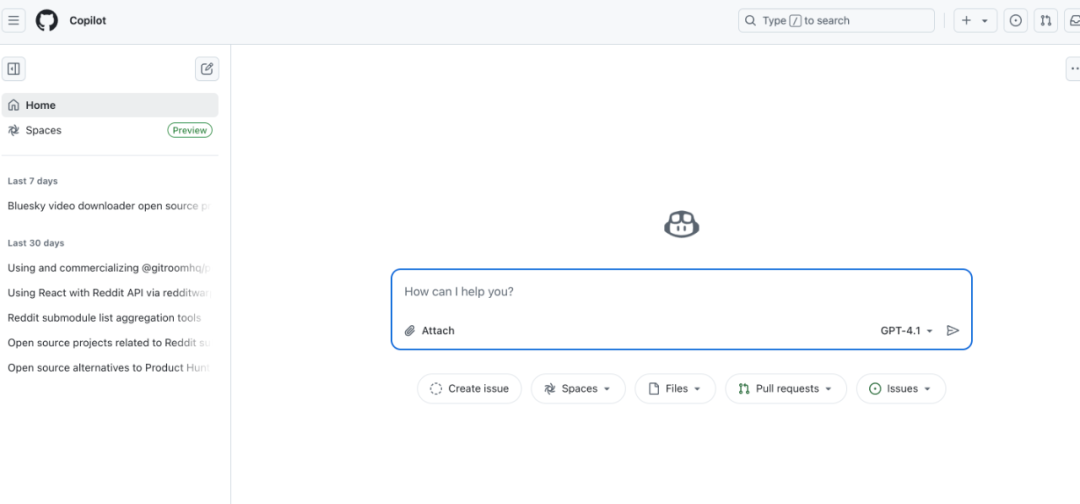The height and width of the screenshot is (504, 1080).
Task: Click the Create issue button
Action: (x=469, y=388)
